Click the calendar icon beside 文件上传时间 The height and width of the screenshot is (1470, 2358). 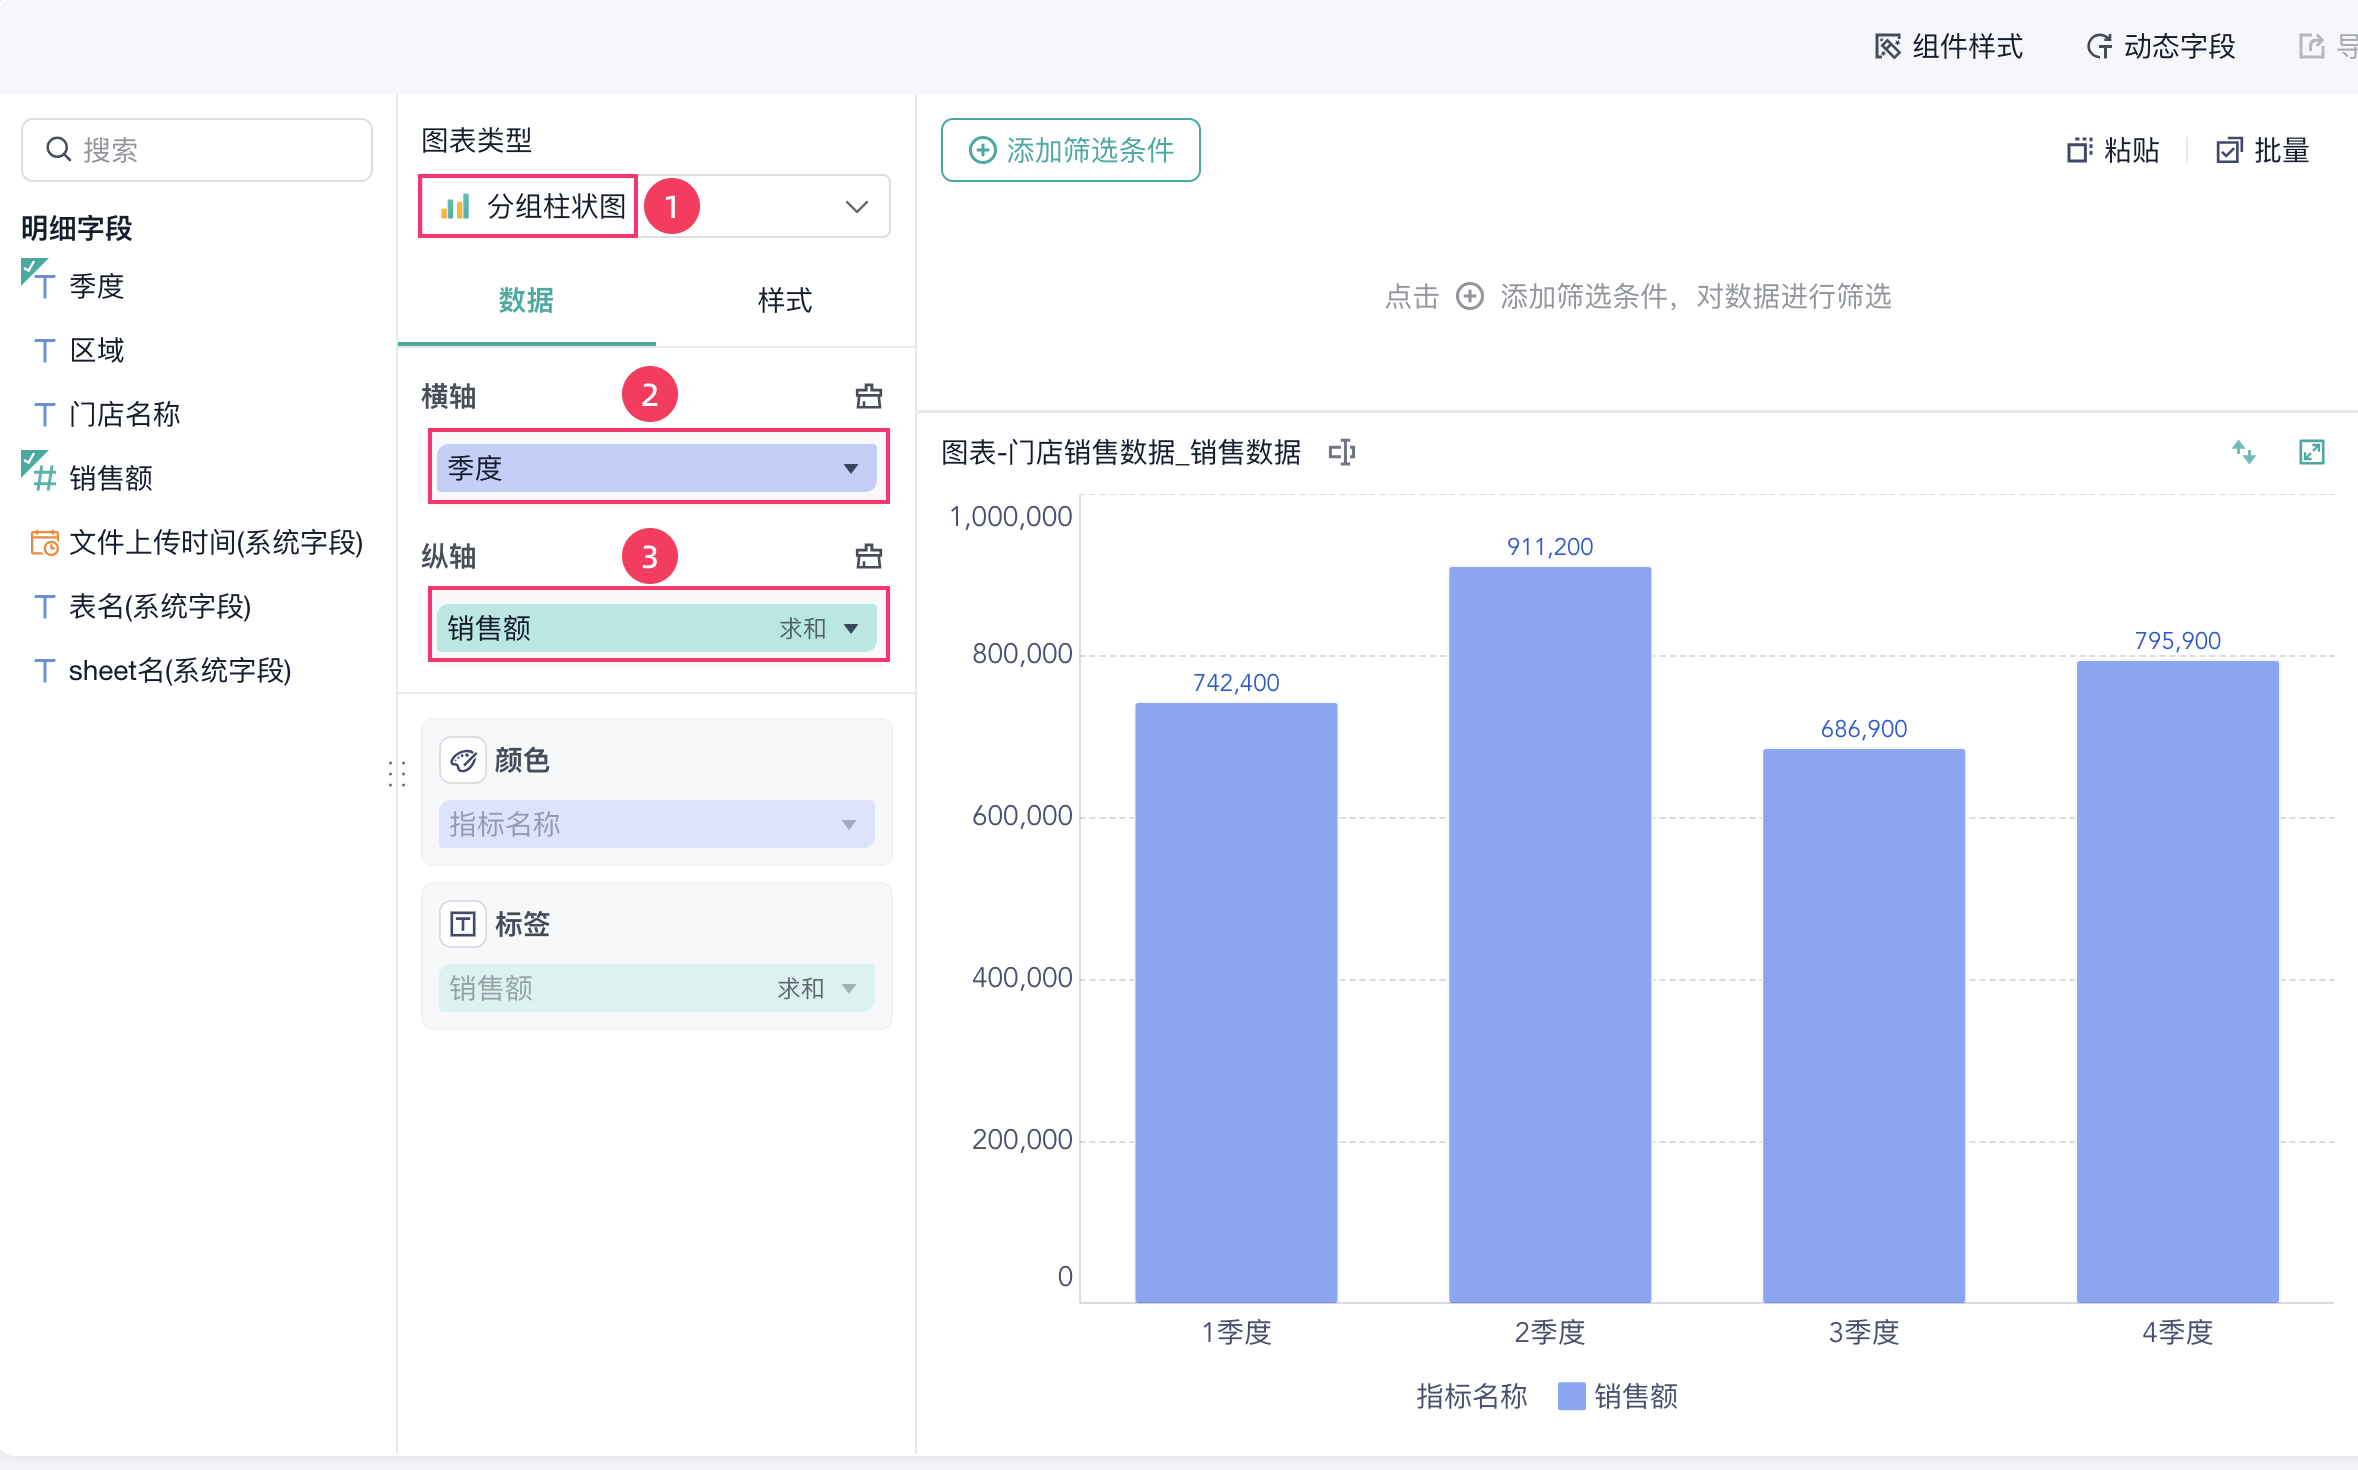(x=44, y=542)
